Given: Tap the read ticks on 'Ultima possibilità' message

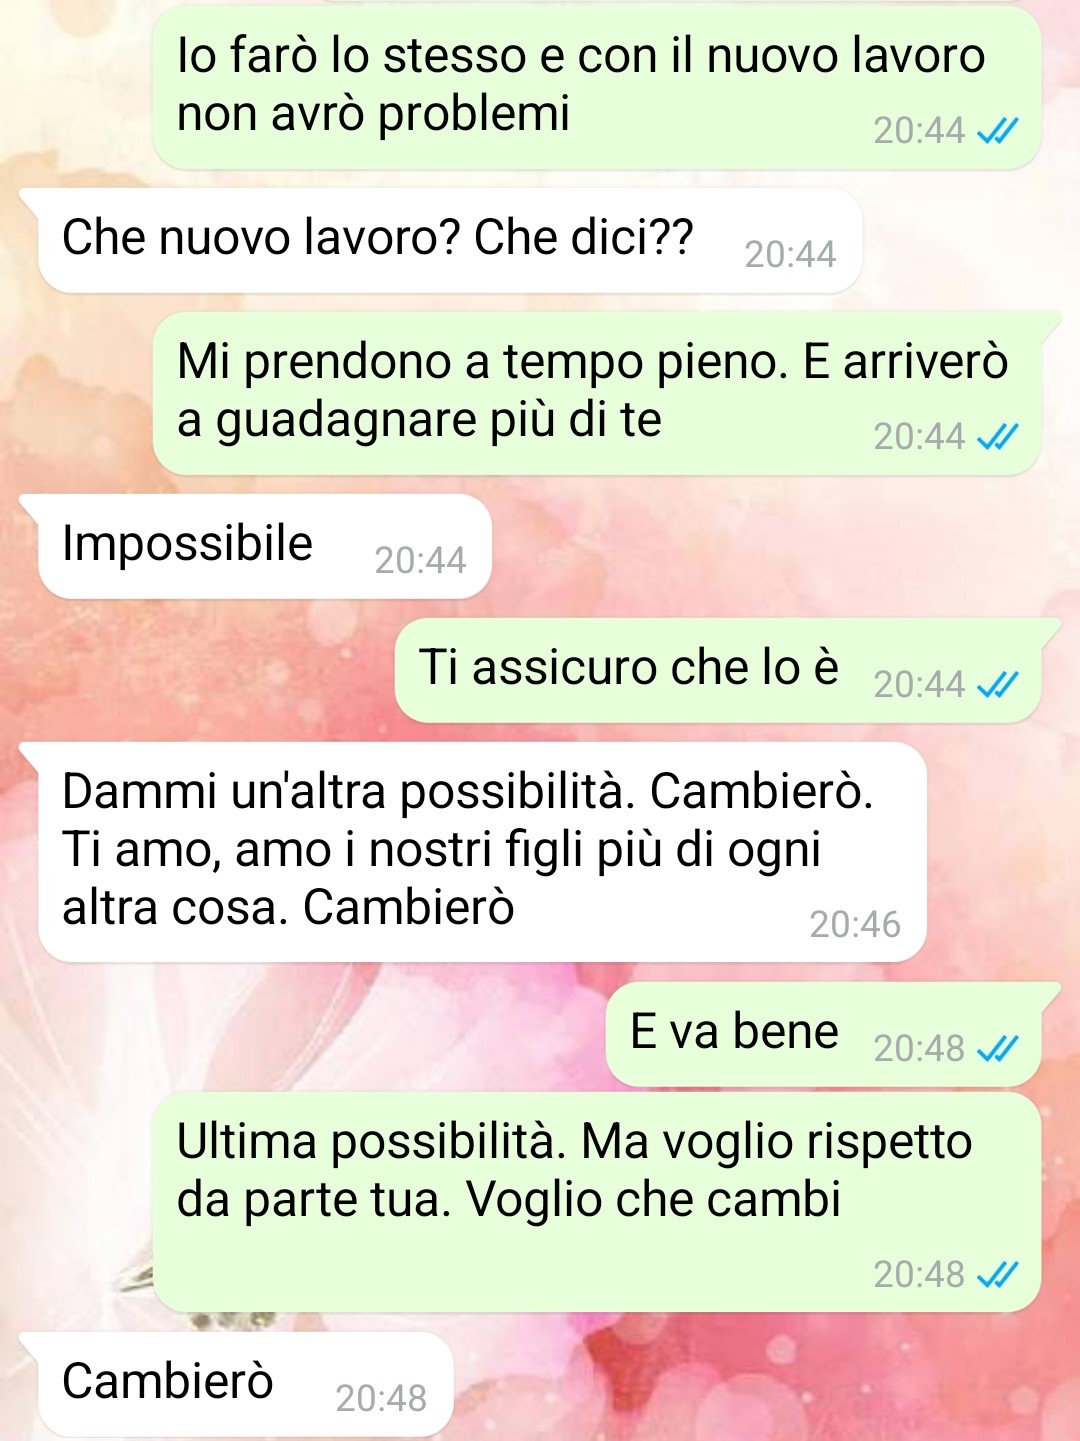Looking at the screenshot, I should tap(997, 1275).
